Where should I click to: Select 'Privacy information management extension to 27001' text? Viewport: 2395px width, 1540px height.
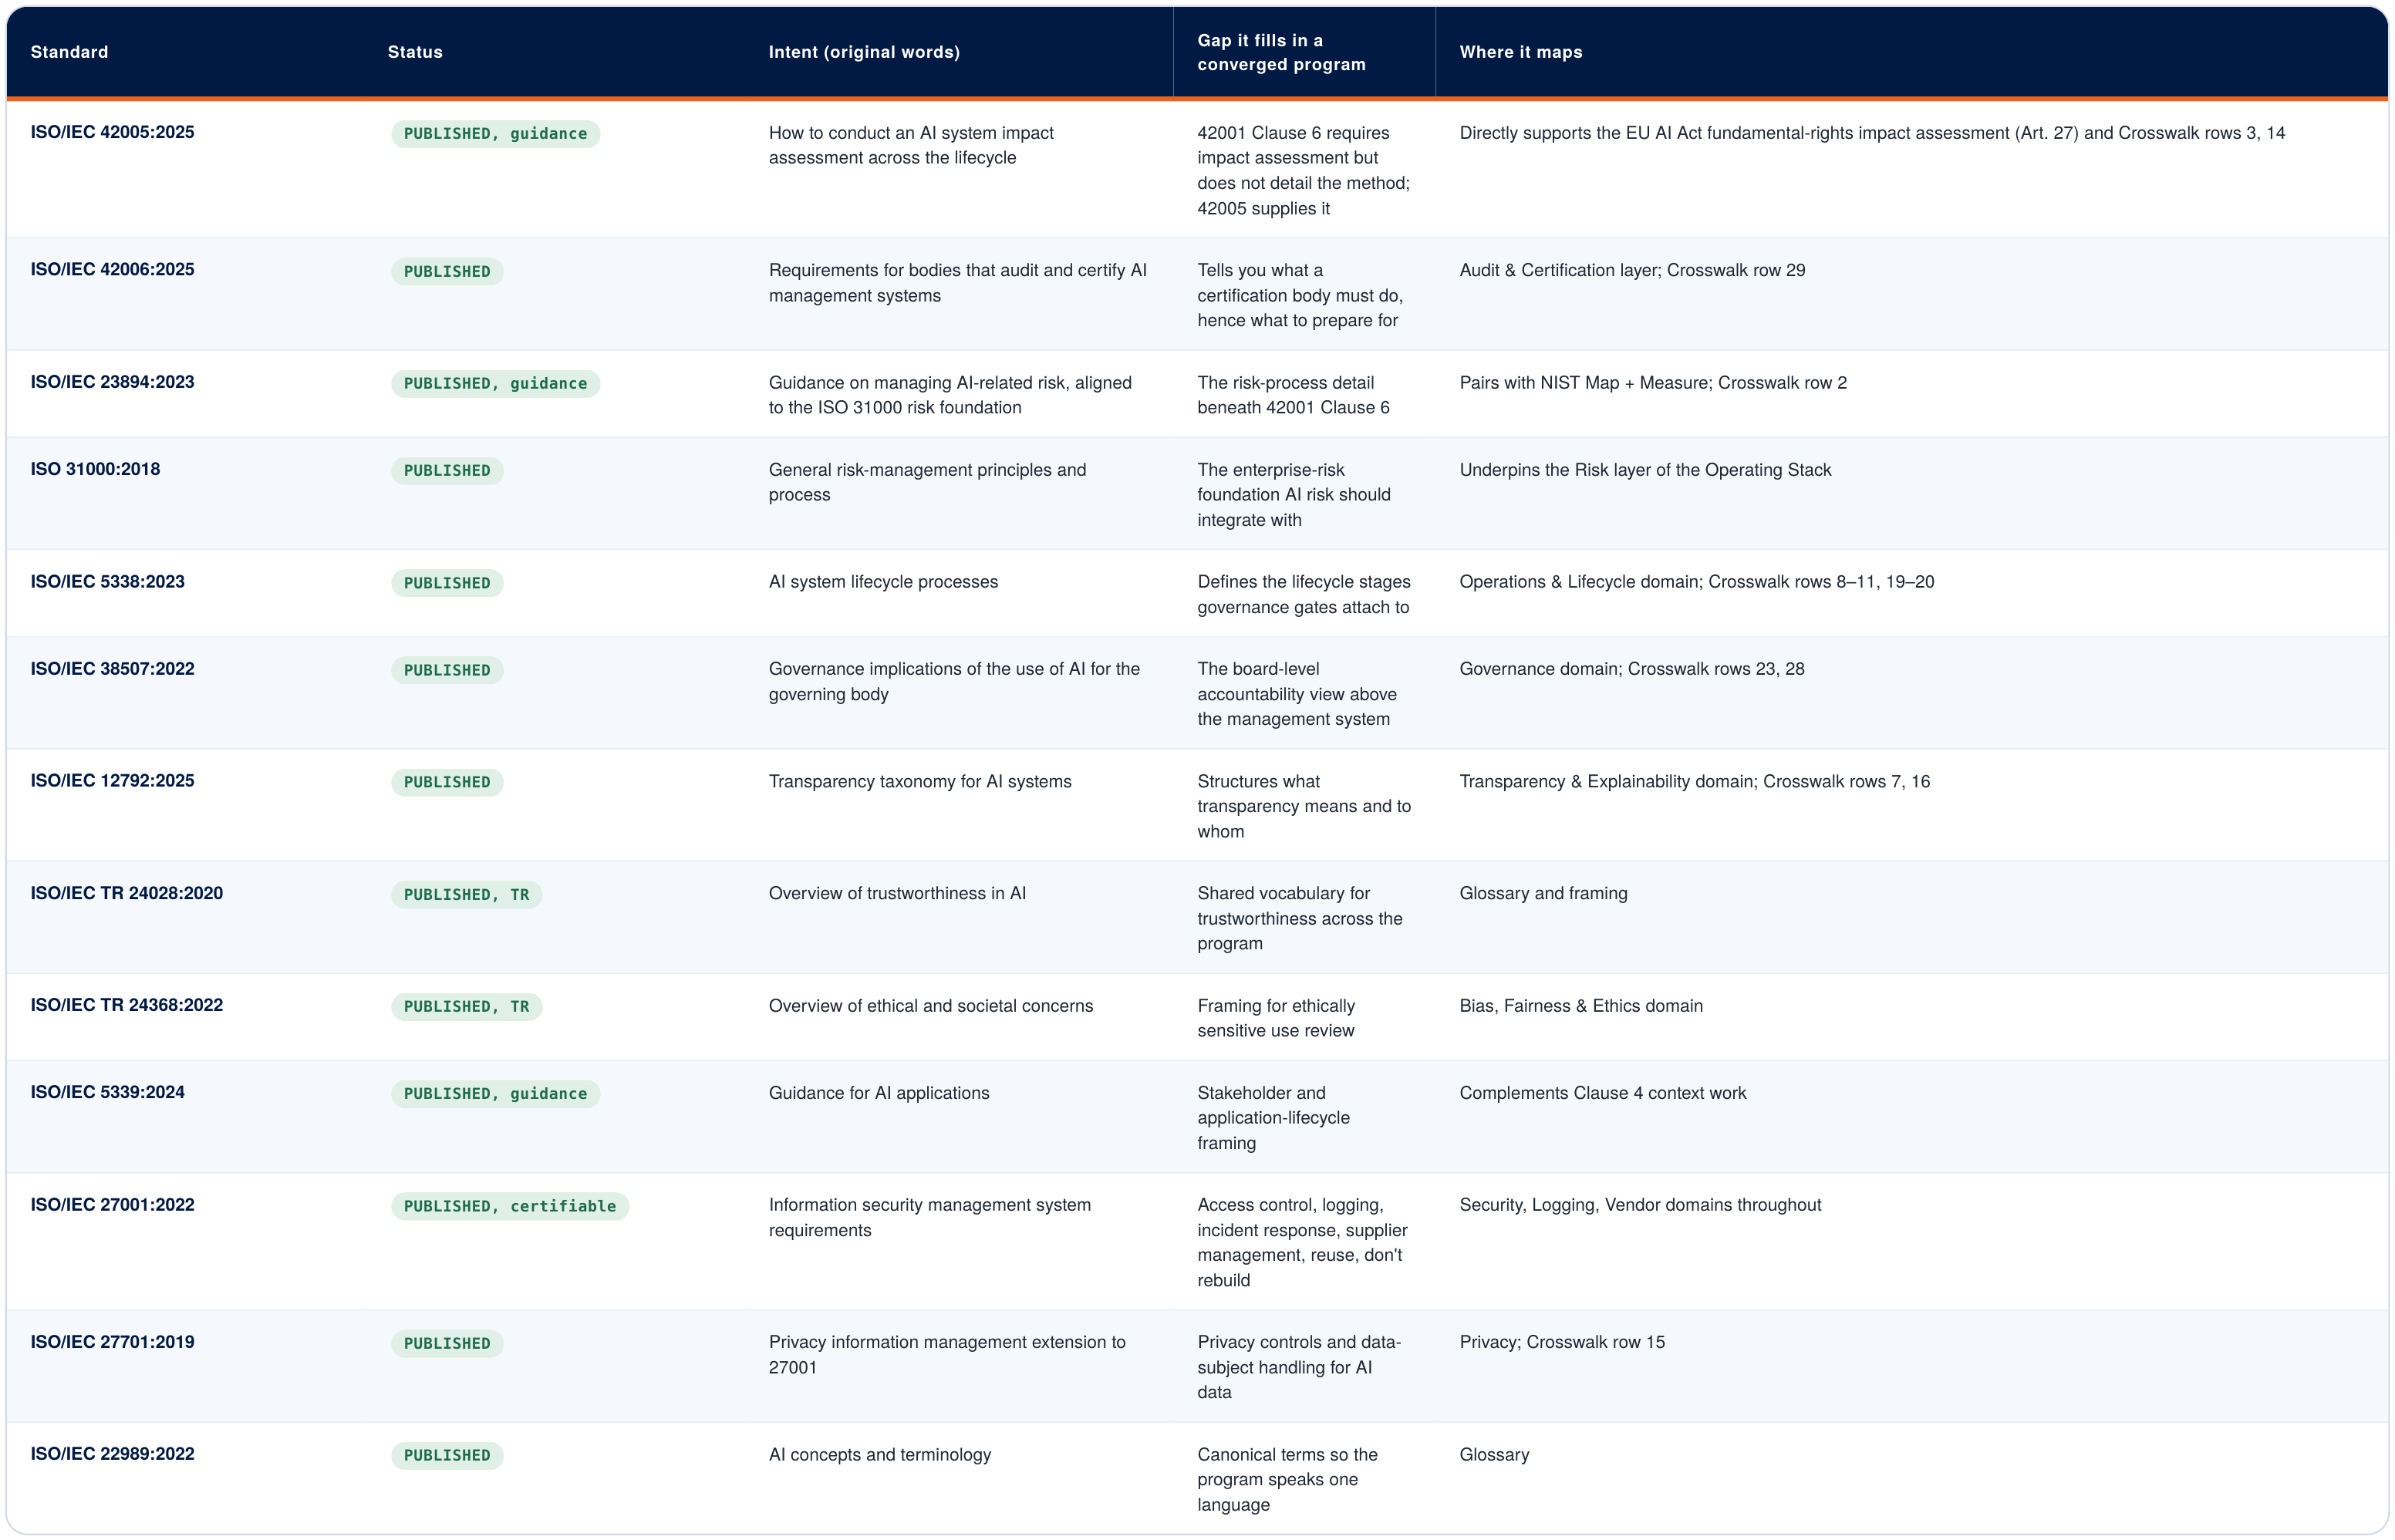point(947,1354)
